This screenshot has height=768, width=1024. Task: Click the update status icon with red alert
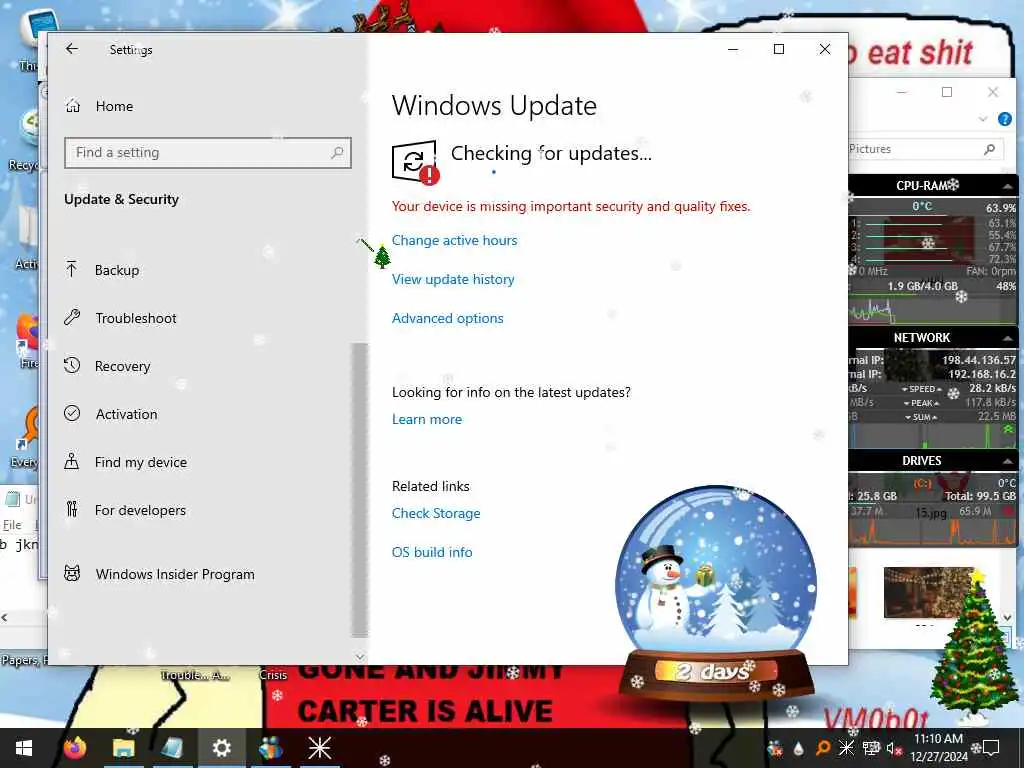pyautogui.click(x=415, y=162)
